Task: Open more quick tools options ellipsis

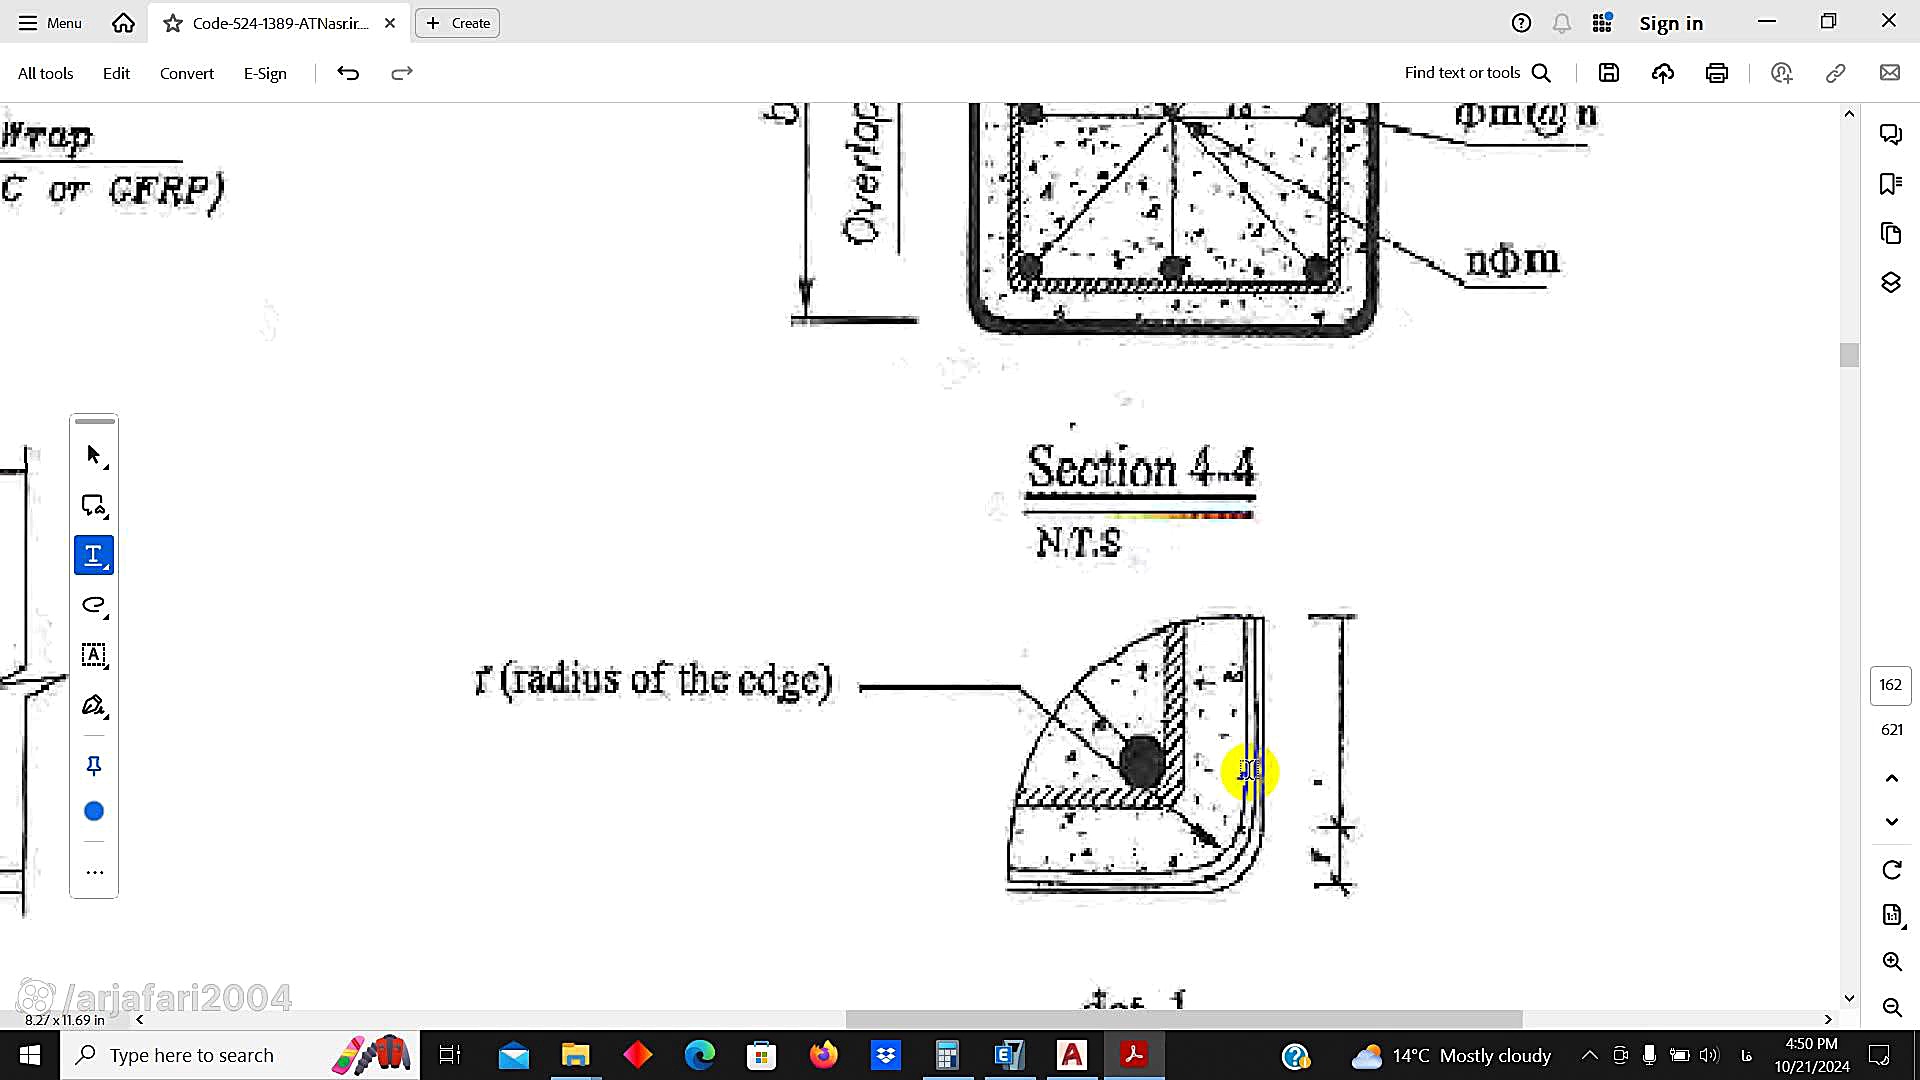Action: [x=94, y=872]
